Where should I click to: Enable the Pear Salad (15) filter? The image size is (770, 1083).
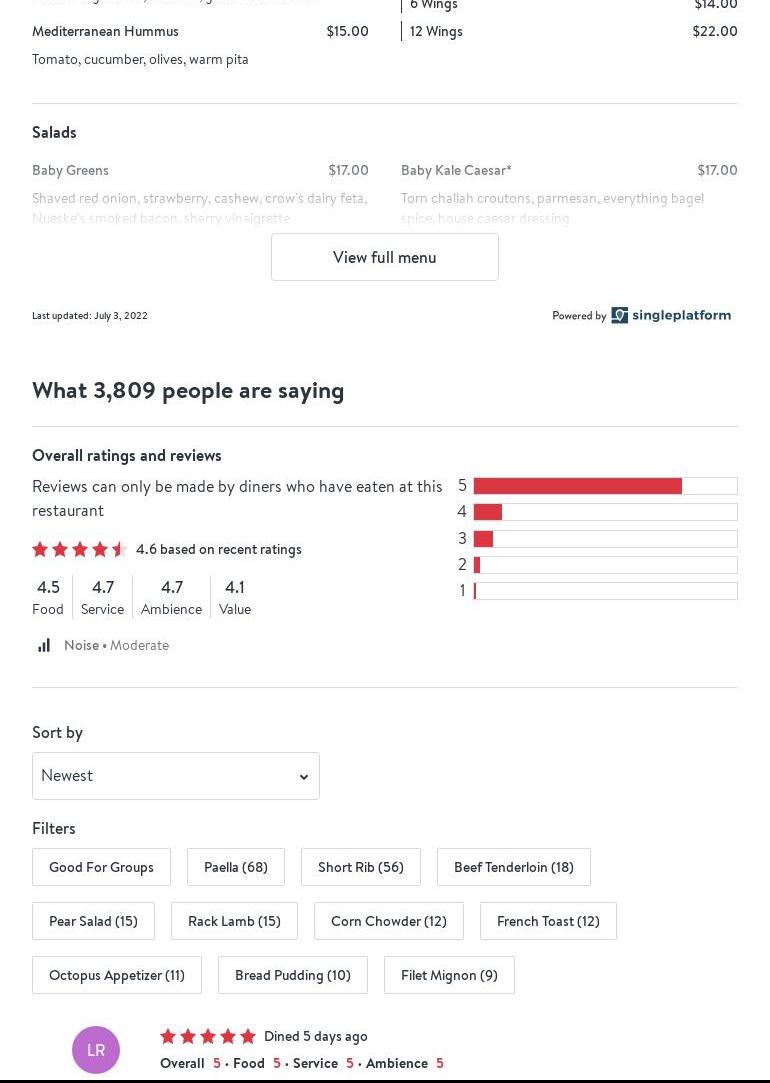tap(93, 921)
